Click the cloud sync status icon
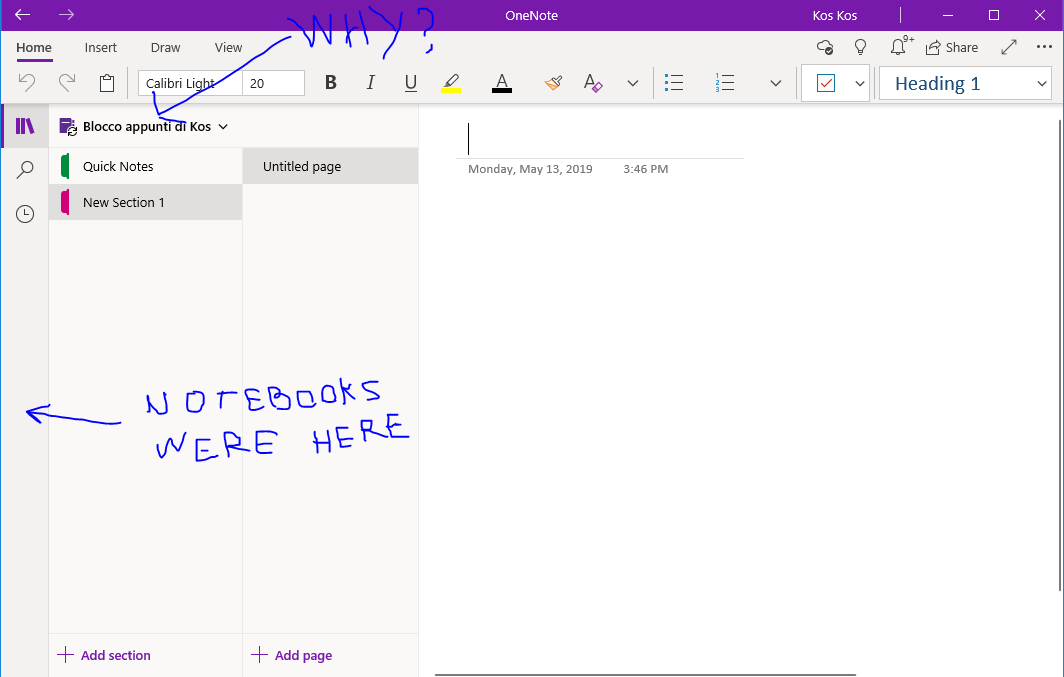Screen dimensions: 1064x677 click(824, 47)
